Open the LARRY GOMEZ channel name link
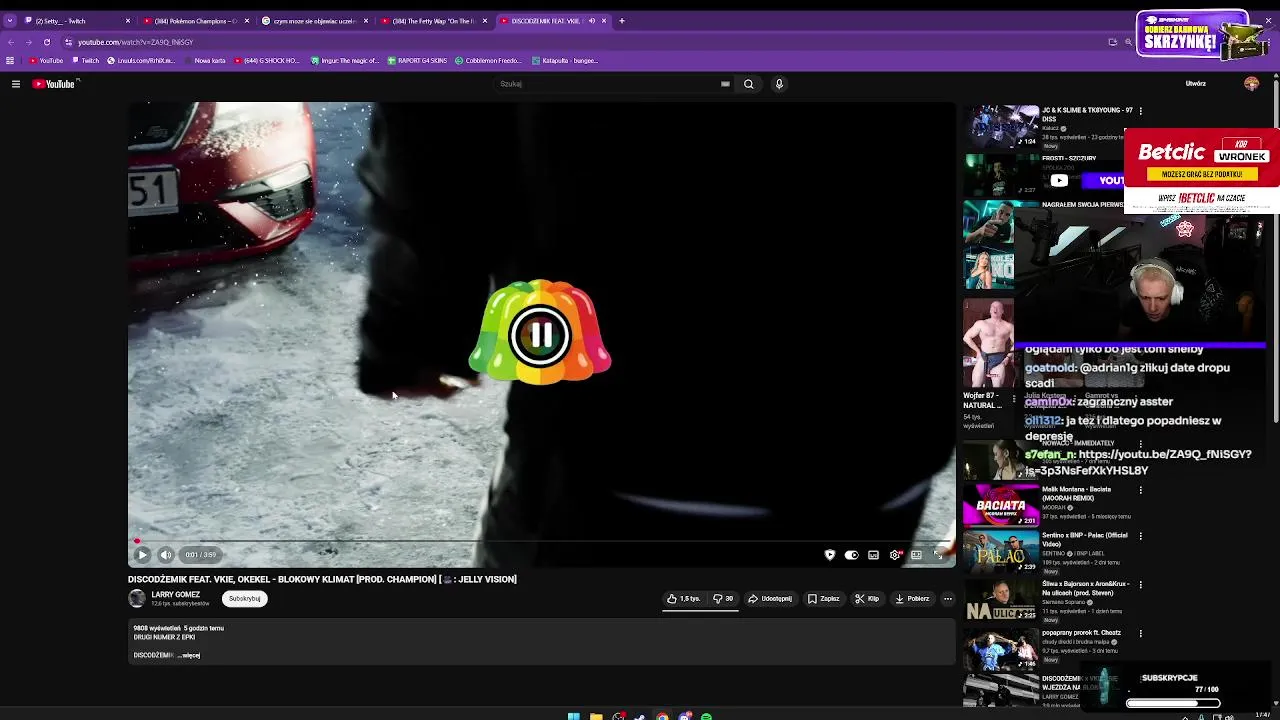This screenshot has height=720, width=1280. (x=175, y=595)
